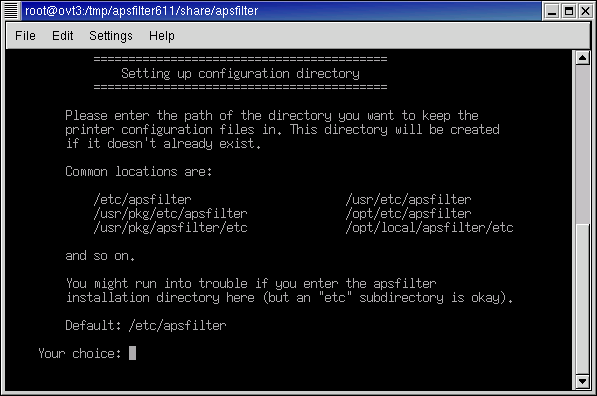Click the /opt/local/apsfilter/etc path text

tap(429, 228)
